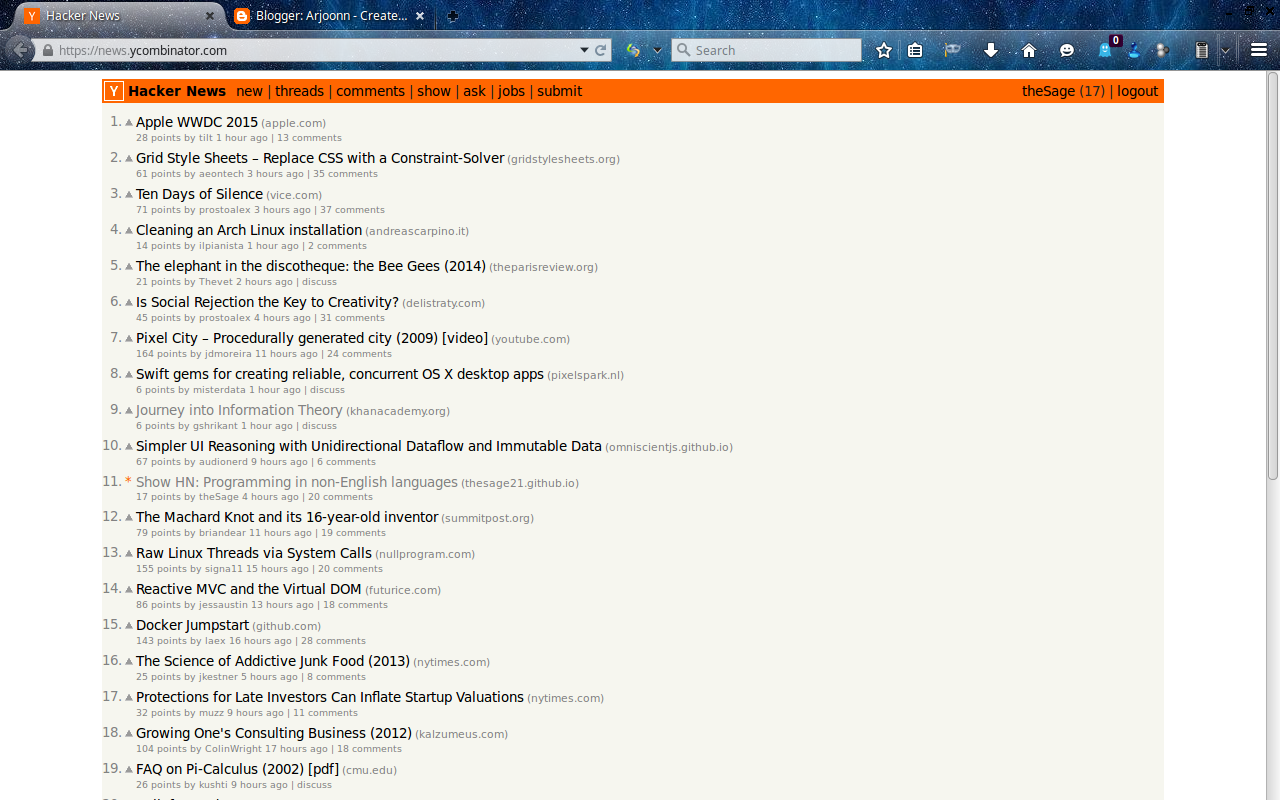
Task: Open 'Show HN: Programming in non-English languages'
Action: [x=297, y=482]
